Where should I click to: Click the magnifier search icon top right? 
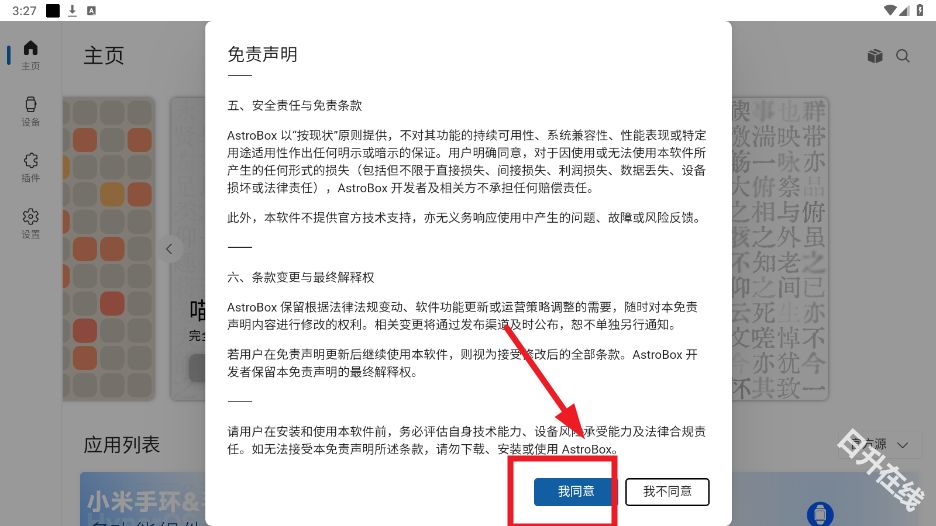(x=903, y=56)
